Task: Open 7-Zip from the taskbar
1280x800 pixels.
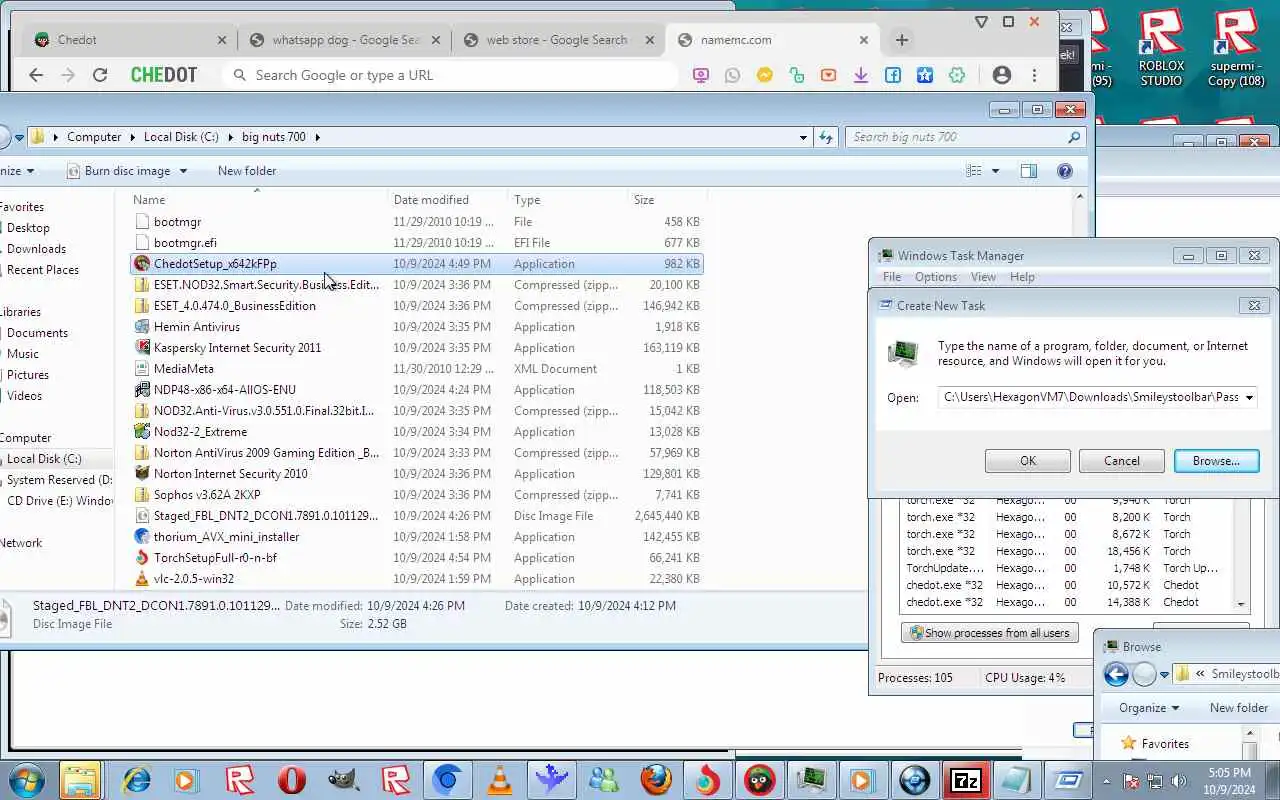Action: (x=965, y=780)
